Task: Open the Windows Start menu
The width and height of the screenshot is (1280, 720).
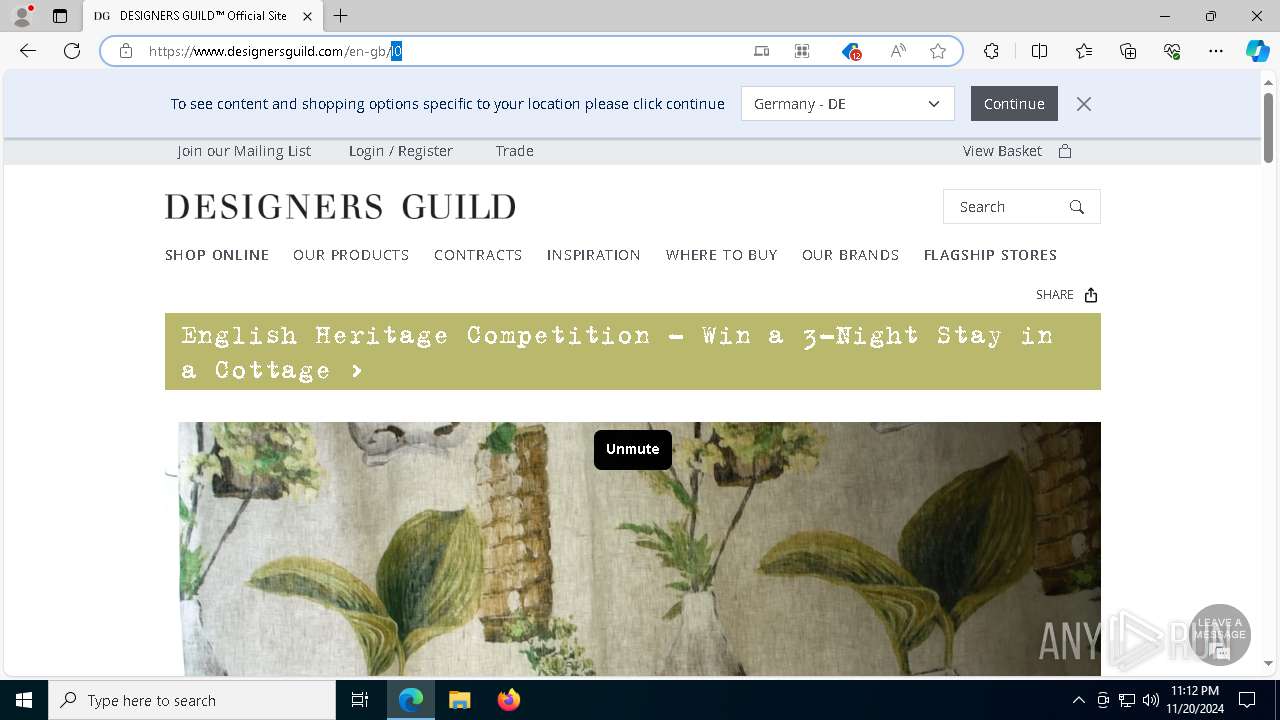Action: (24, 700)
